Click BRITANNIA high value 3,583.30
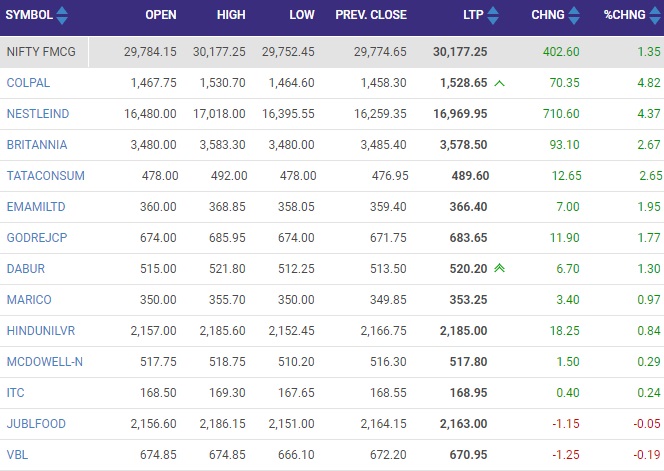 222,144
